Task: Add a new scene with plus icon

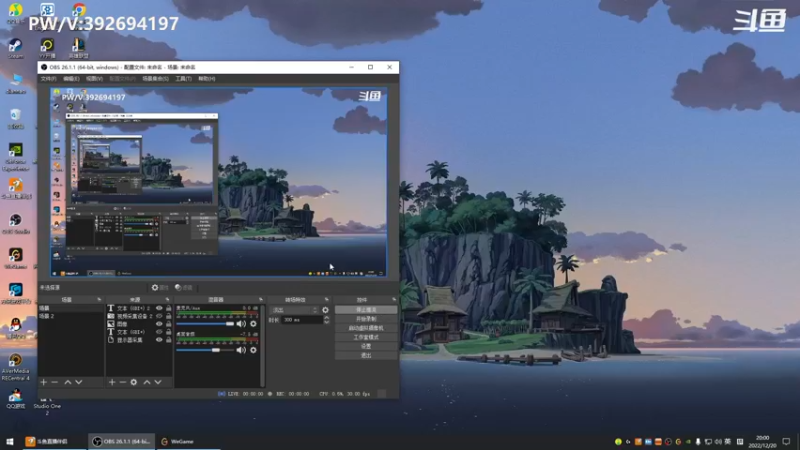Action: 43,382
